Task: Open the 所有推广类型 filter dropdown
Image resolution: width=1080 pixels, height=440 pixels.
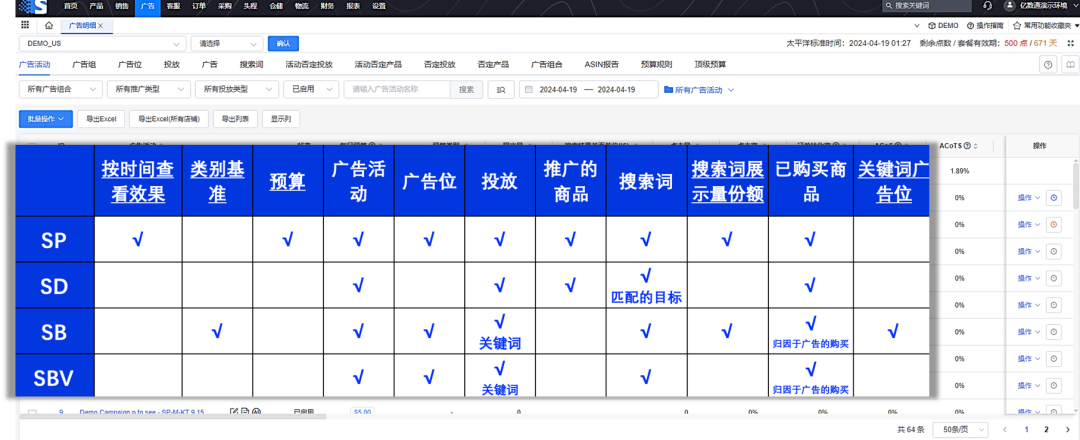Action: tap(149, 90)
